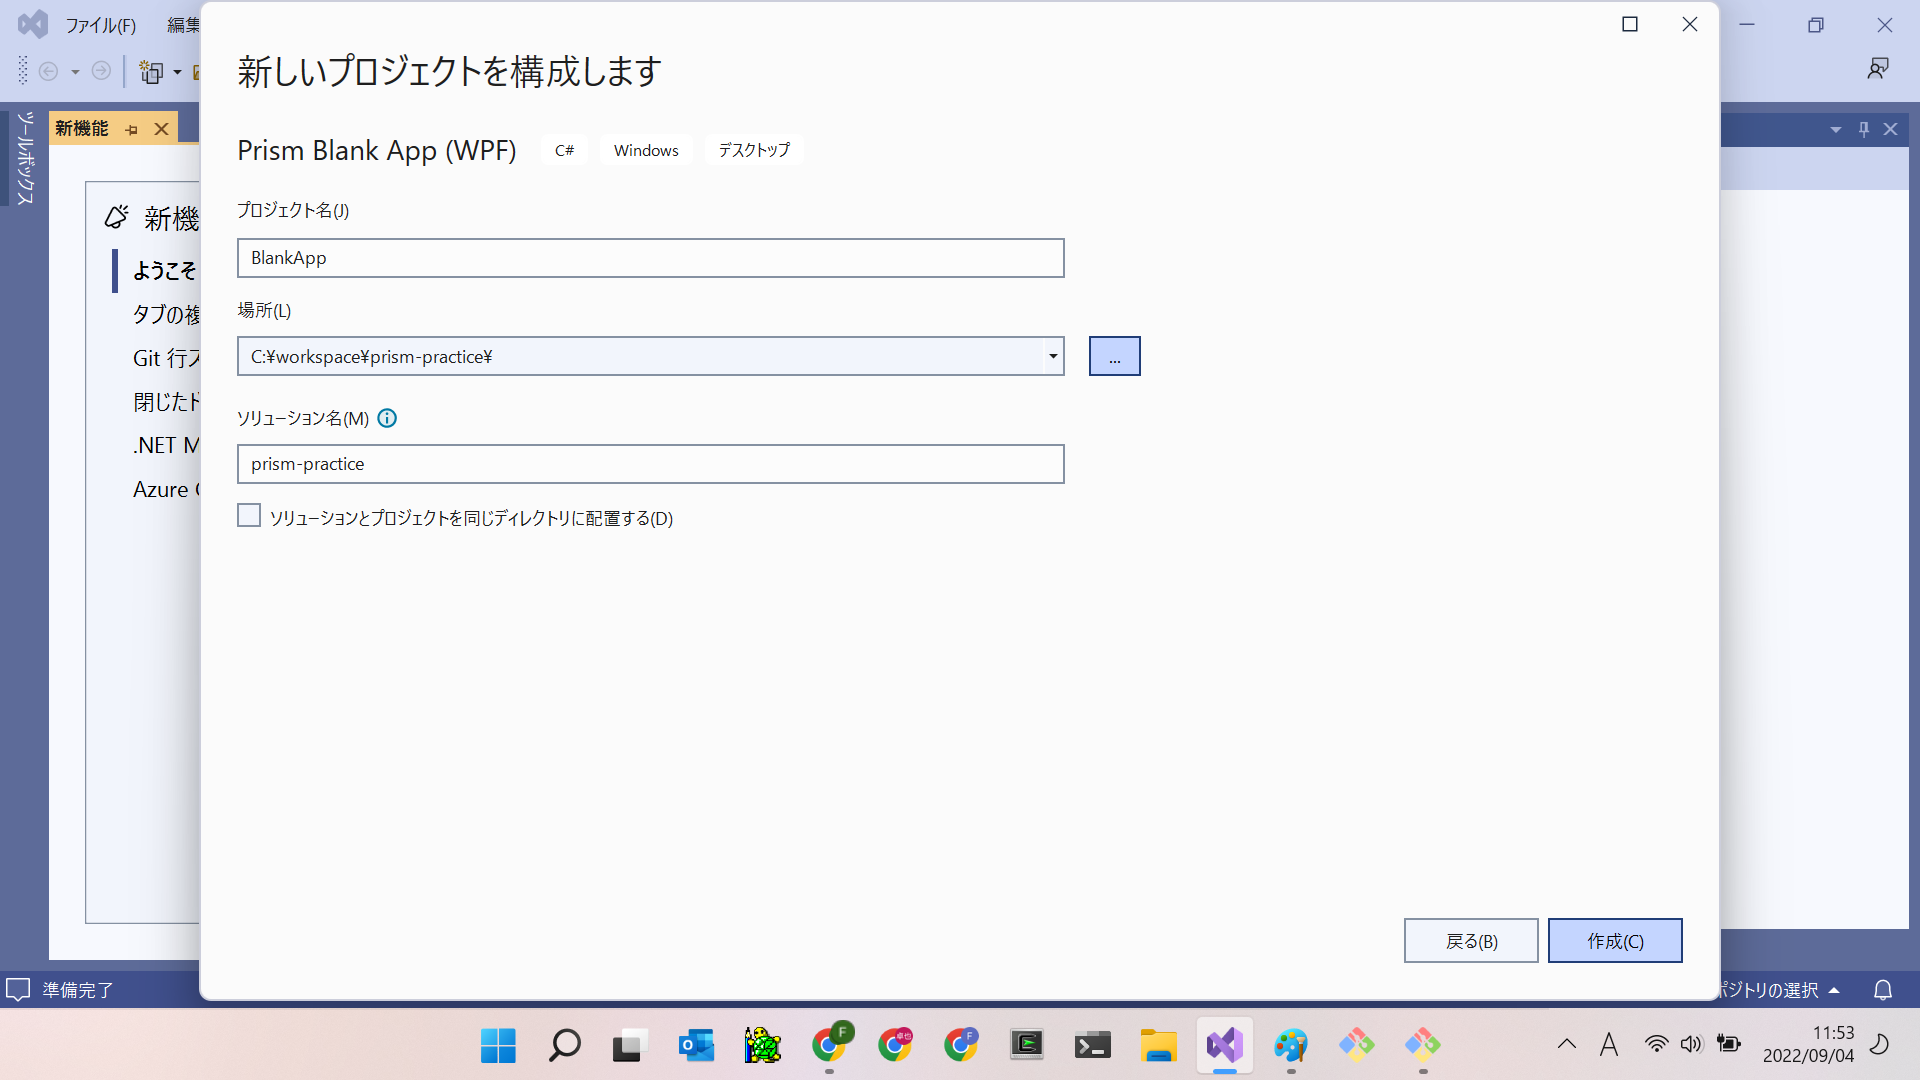Image resolution: width=1920 pixels, height=1080 pixels.
Task: Click the 作成(C) create button
Action: pos(1615,940)
